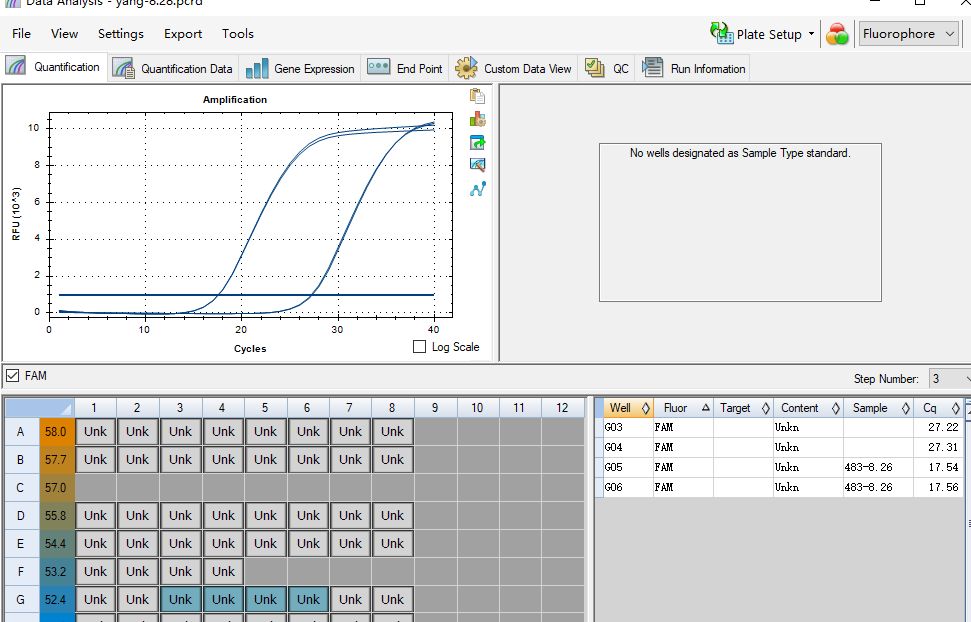971x622 pixels.
Task: Open the View menu
Action: 64,33
